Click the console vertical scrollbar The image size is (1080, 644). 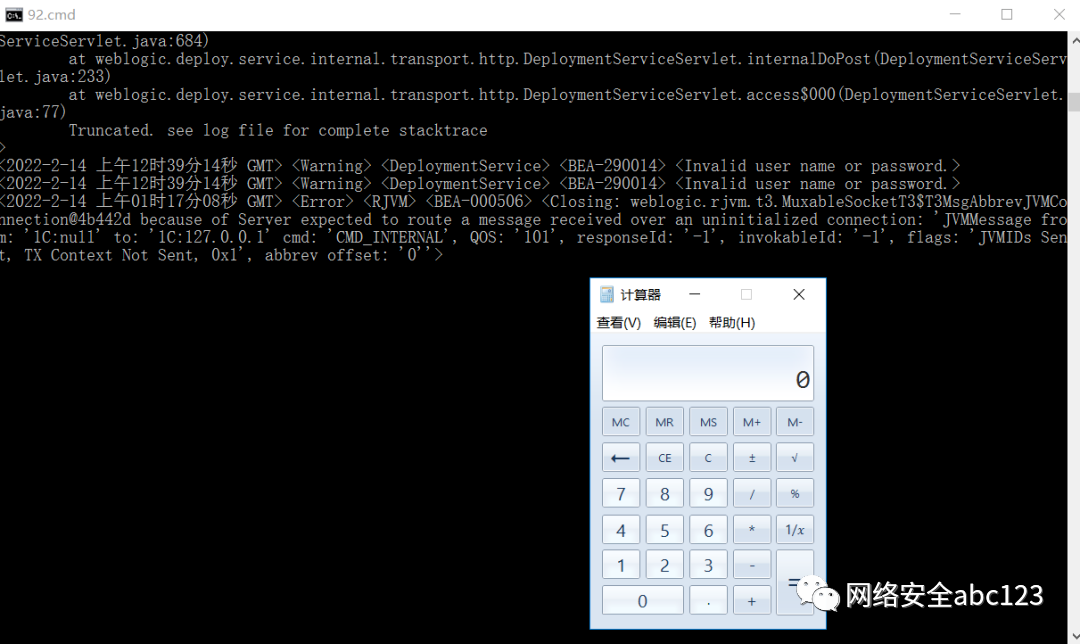pyautogui.click(x=1074, y=337)
